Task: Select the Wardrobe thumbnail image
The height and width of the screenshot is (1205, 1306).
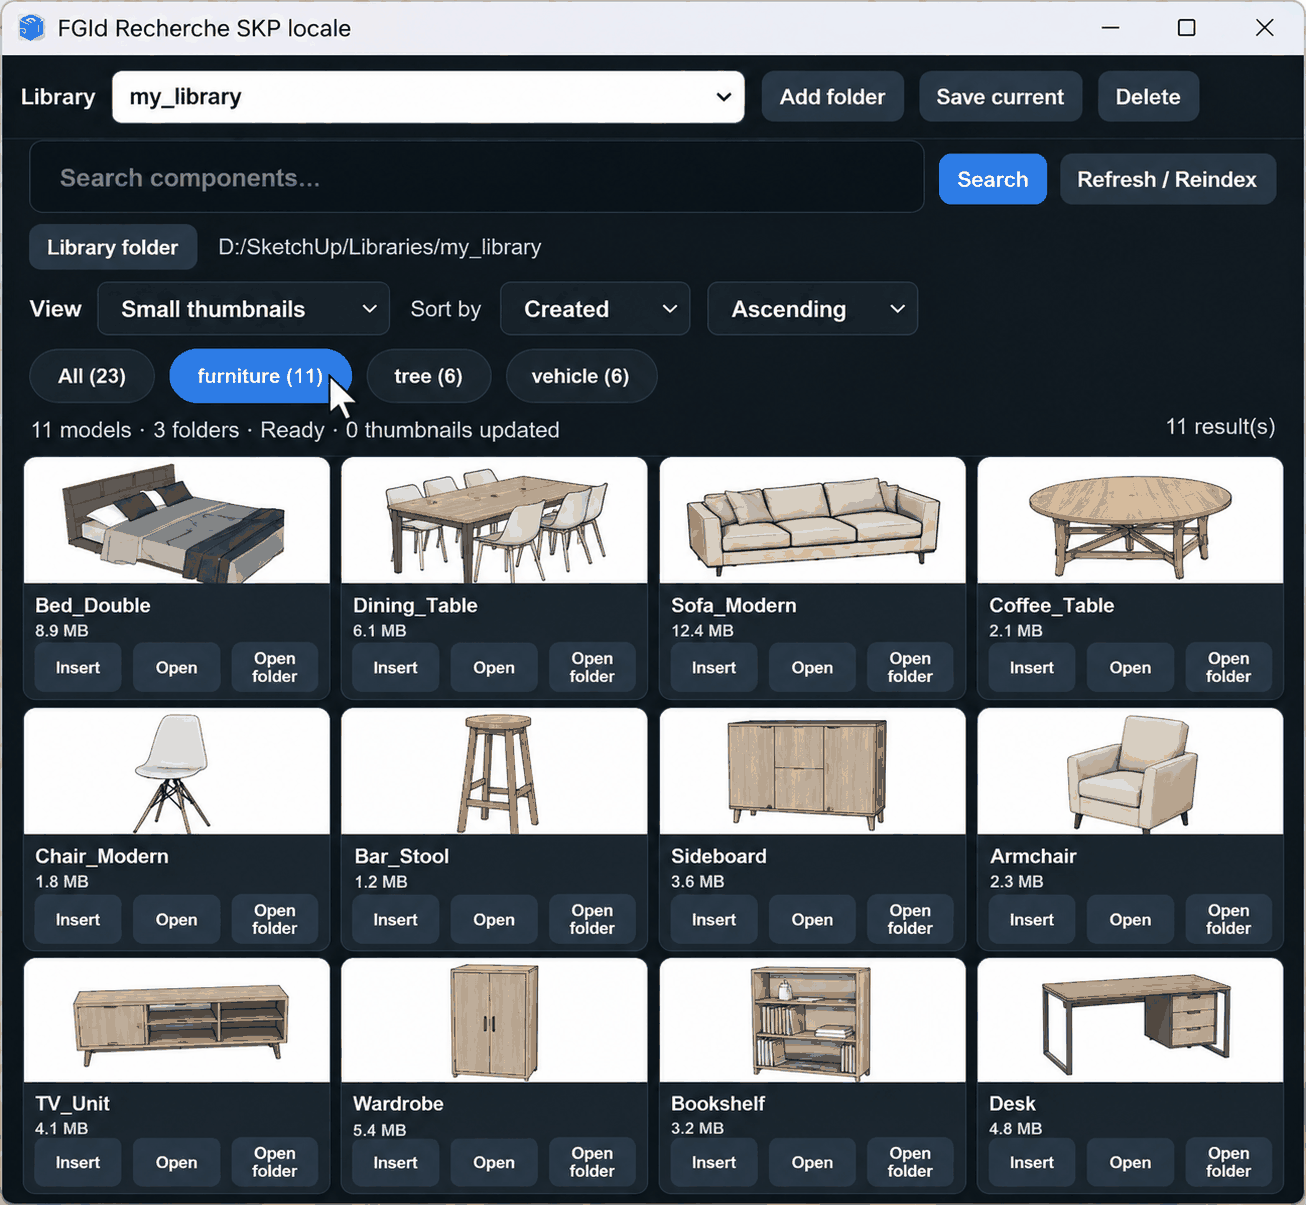Action: pyautogui.click(x=494, y=1021)
